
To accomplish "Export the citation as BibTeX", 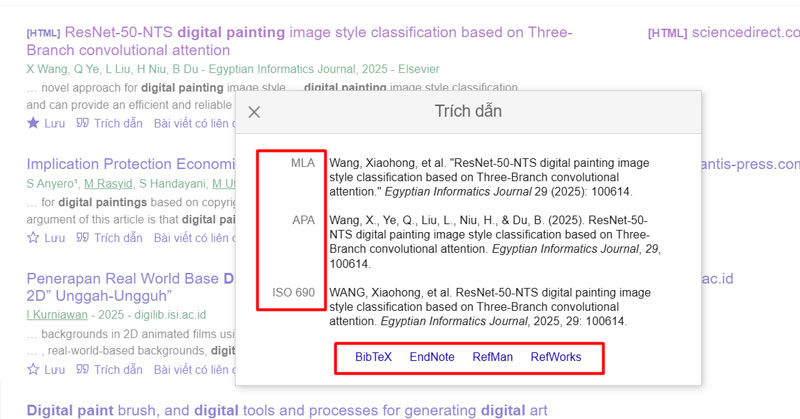I will click(x=373, y=357).
